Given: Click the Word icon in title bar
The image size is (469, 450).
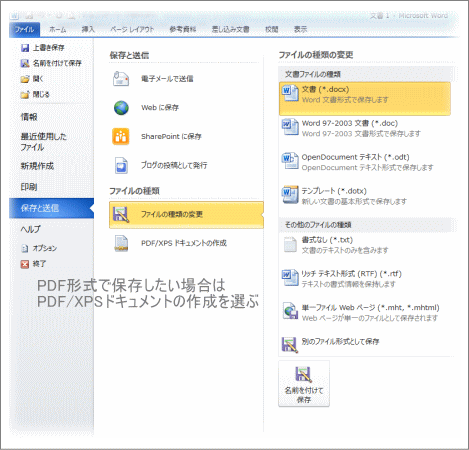Looking at the screenshot, I should (14, 16).
